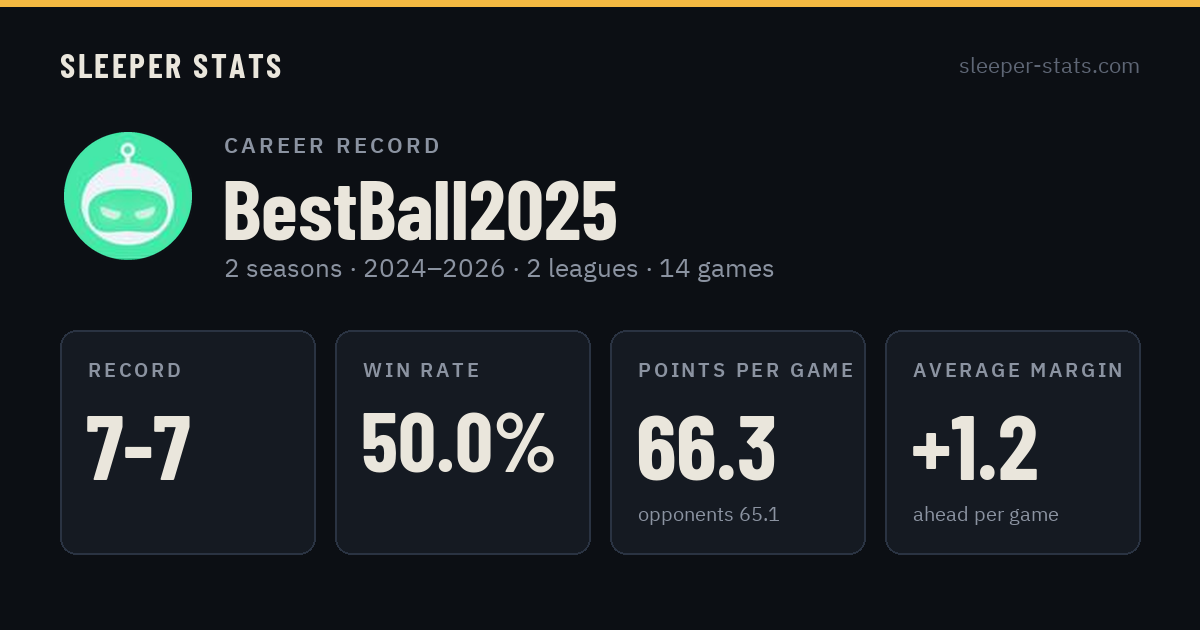Click the +1.2 margin value

(x=975, y=448)
